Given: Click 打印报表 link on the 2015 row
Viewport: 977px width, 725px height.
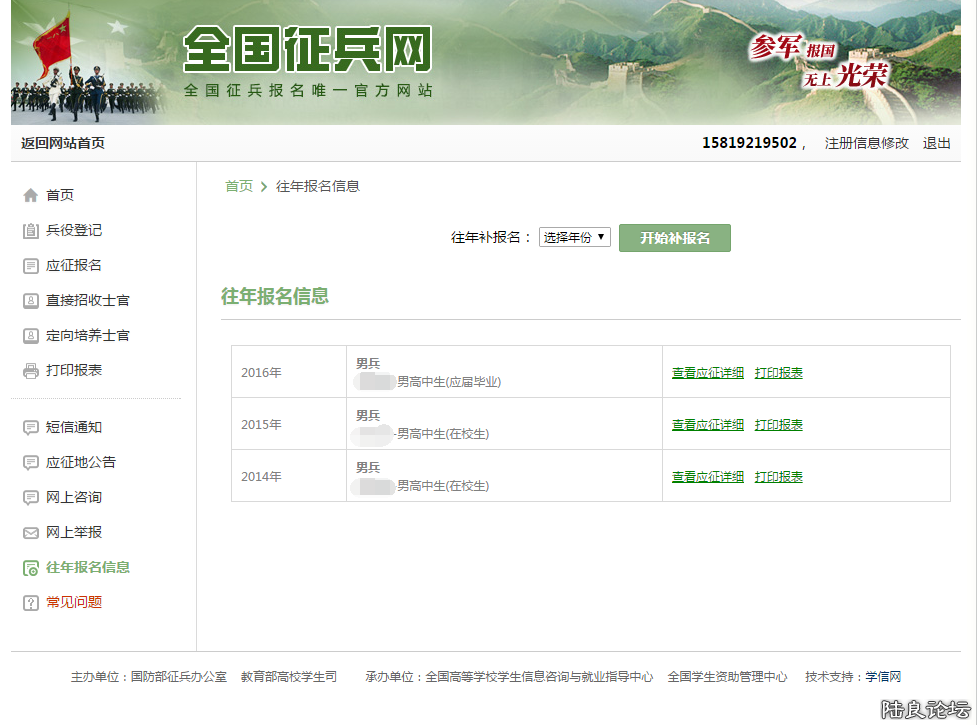Looking at the screenshot, I should [779, 423].
